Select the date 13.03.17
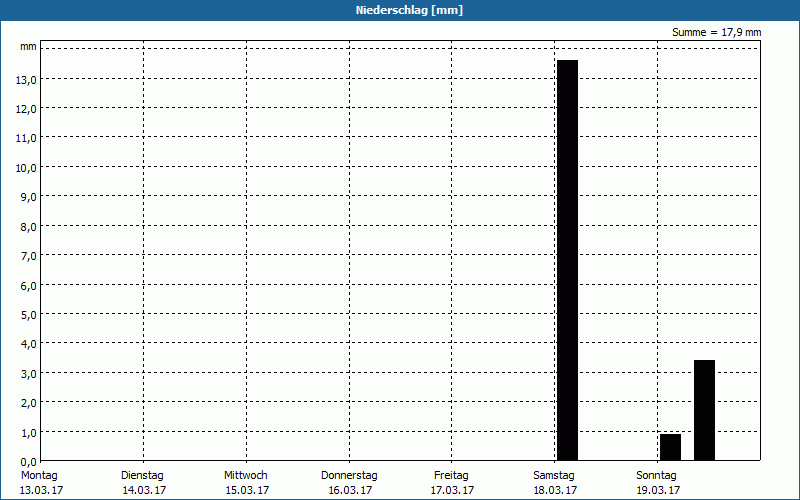The width and height of the screenshot is (800, 500). pos(41,490)
